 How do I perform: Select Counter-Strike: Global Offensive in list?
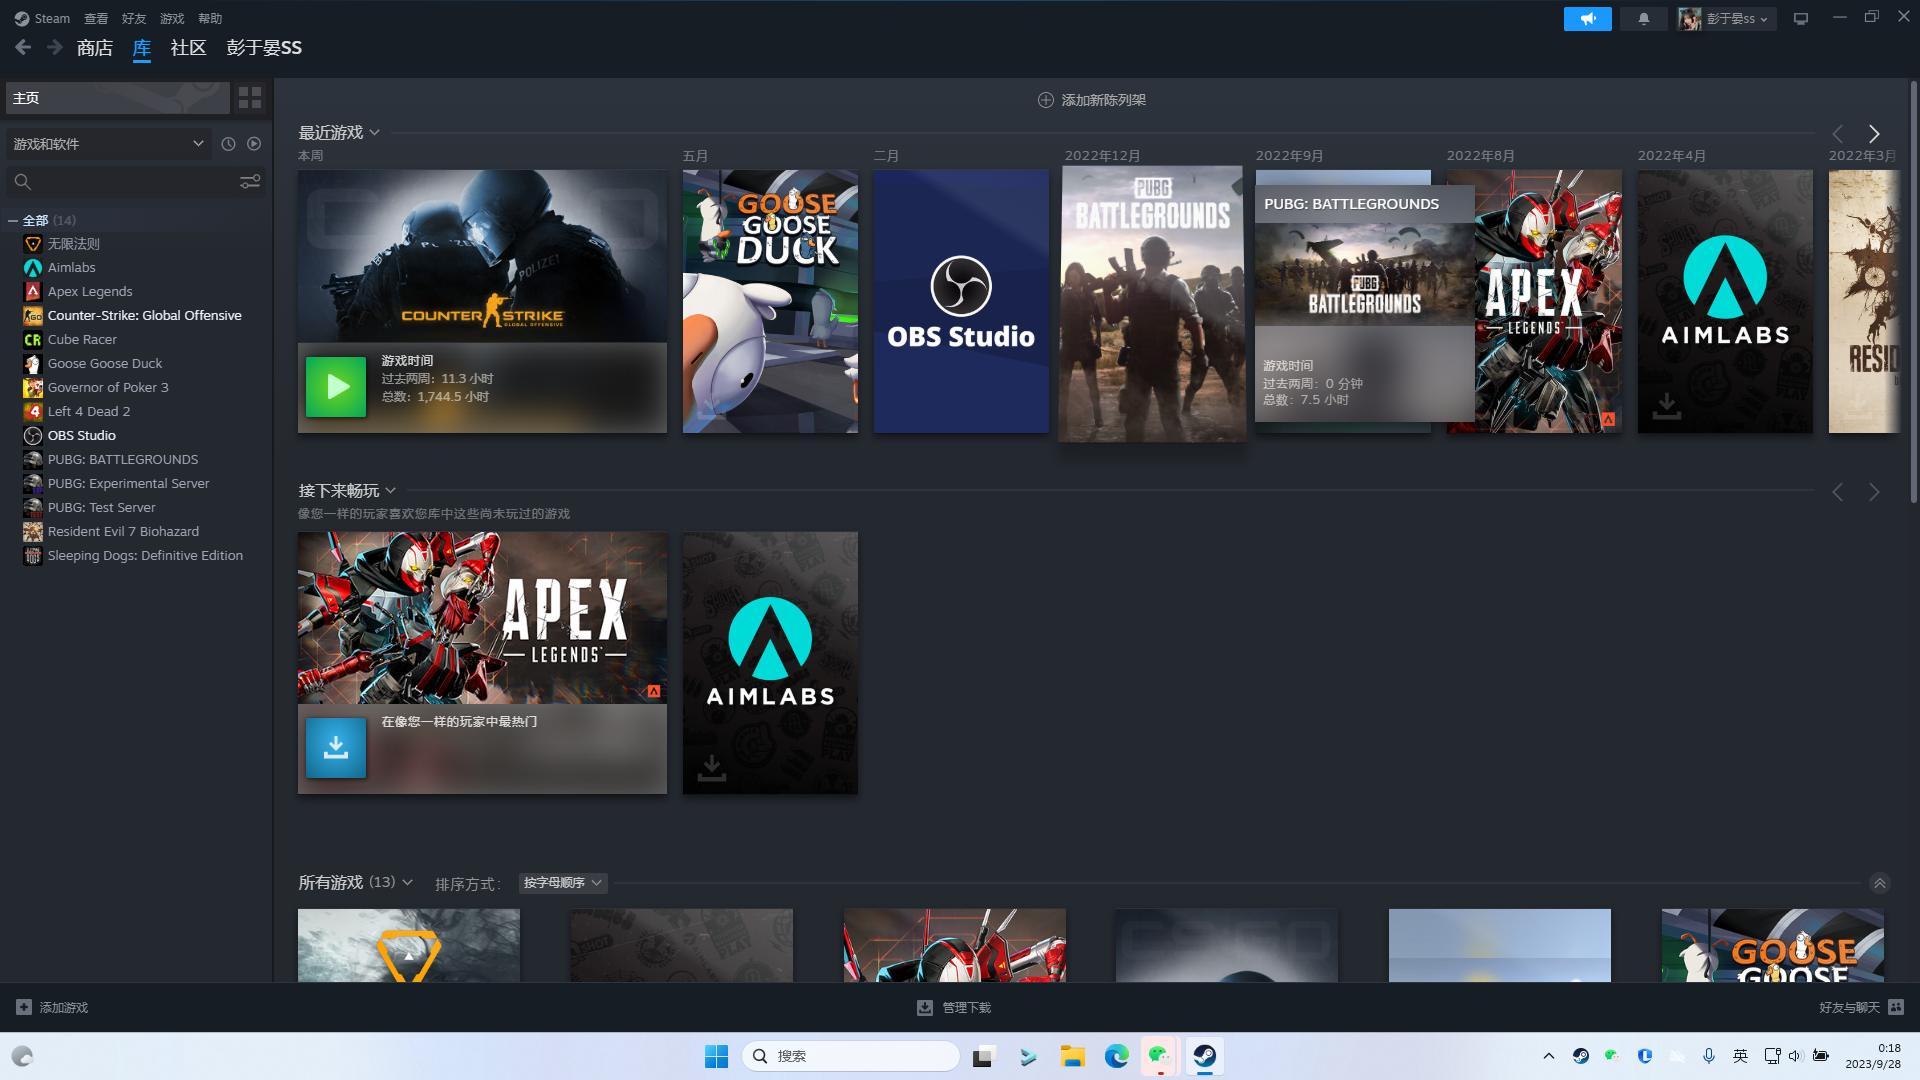[x=145, y=315]
